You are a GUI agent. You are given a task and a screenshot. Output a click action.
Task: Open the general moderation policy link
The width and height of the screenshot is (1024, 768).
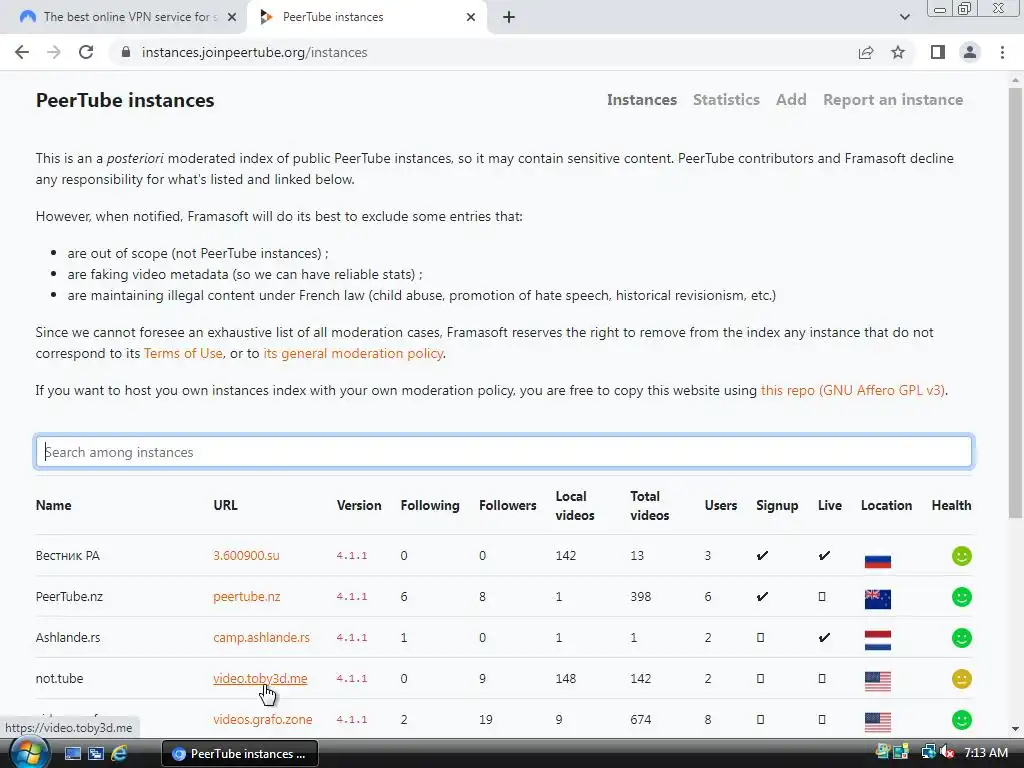(353, 353)
